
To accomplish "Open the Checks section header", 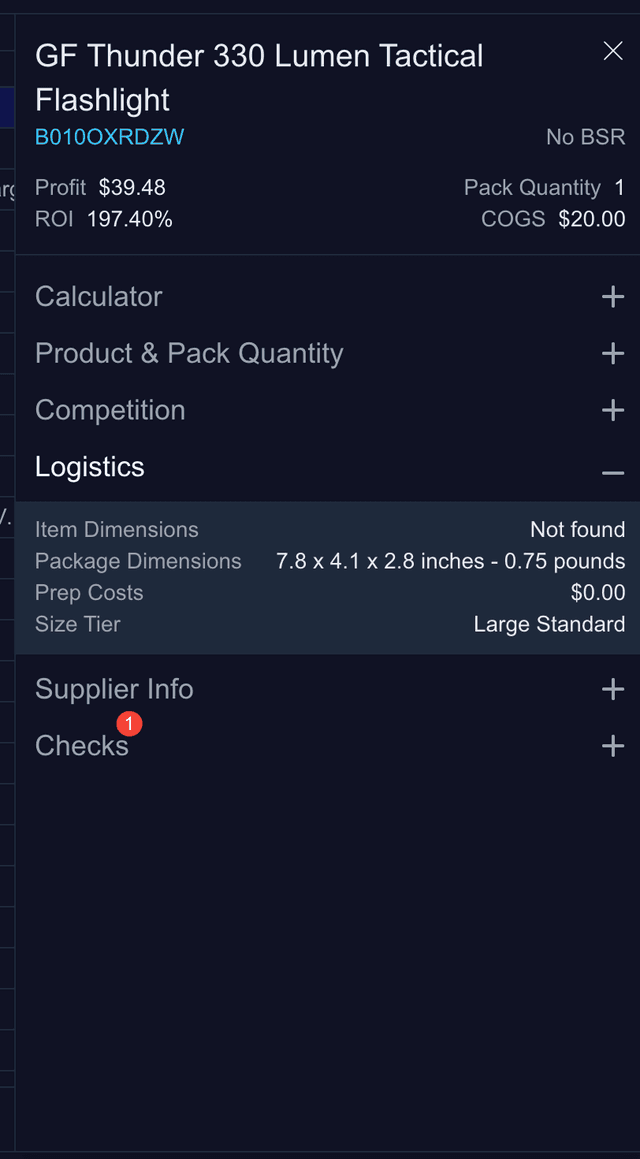I will [x=81, y=746].
